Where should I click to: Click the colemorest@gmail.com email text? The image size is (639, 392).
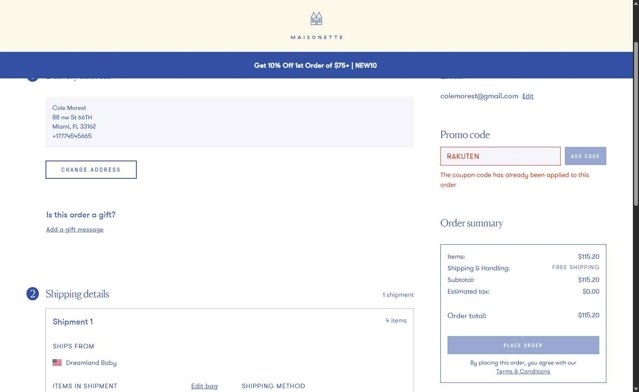tap(479, 96)
